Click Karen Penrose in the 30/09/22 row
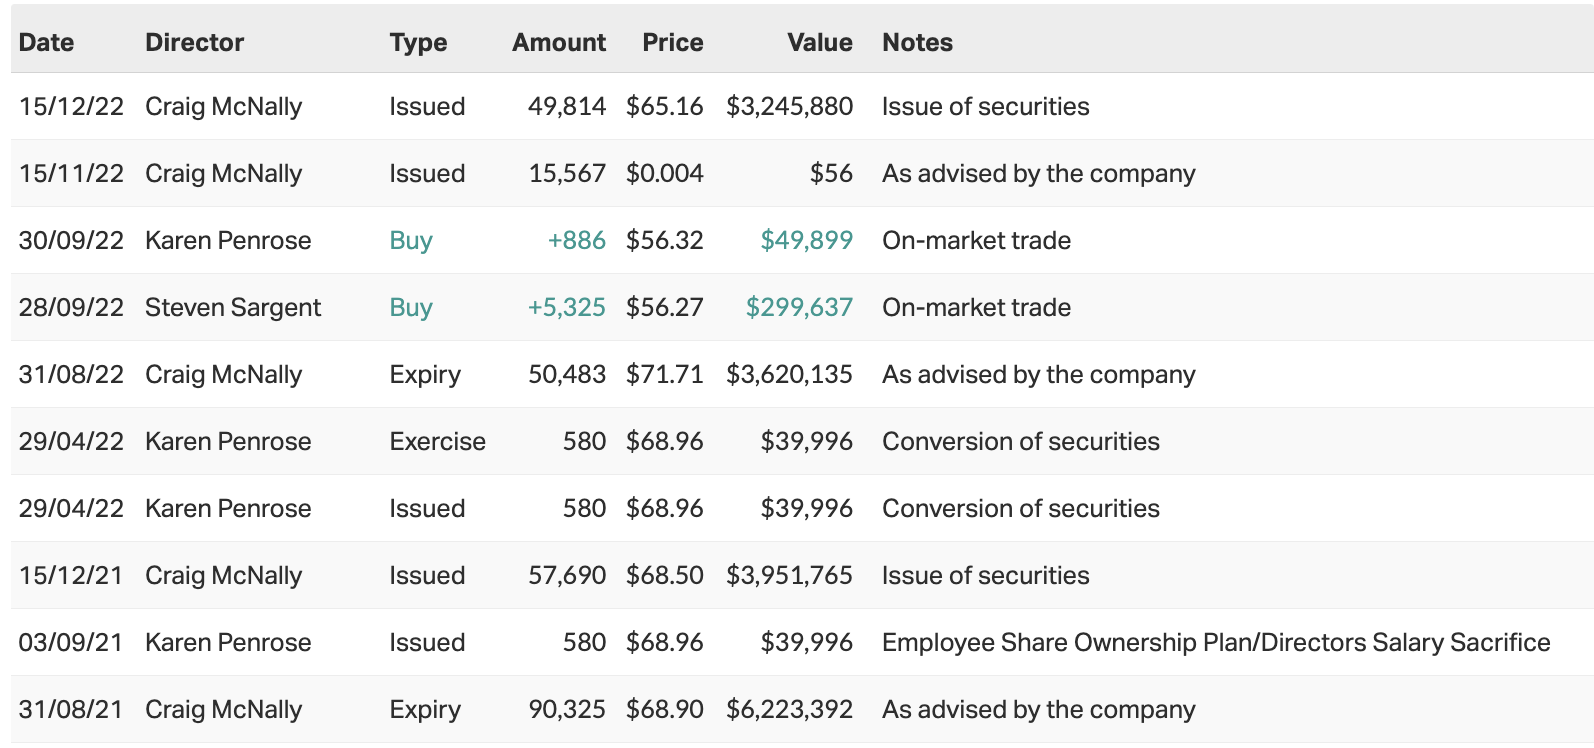Image resolution: width=1594 pixels, height=748 pixels. pyautogui.click(x=228, y=240)
